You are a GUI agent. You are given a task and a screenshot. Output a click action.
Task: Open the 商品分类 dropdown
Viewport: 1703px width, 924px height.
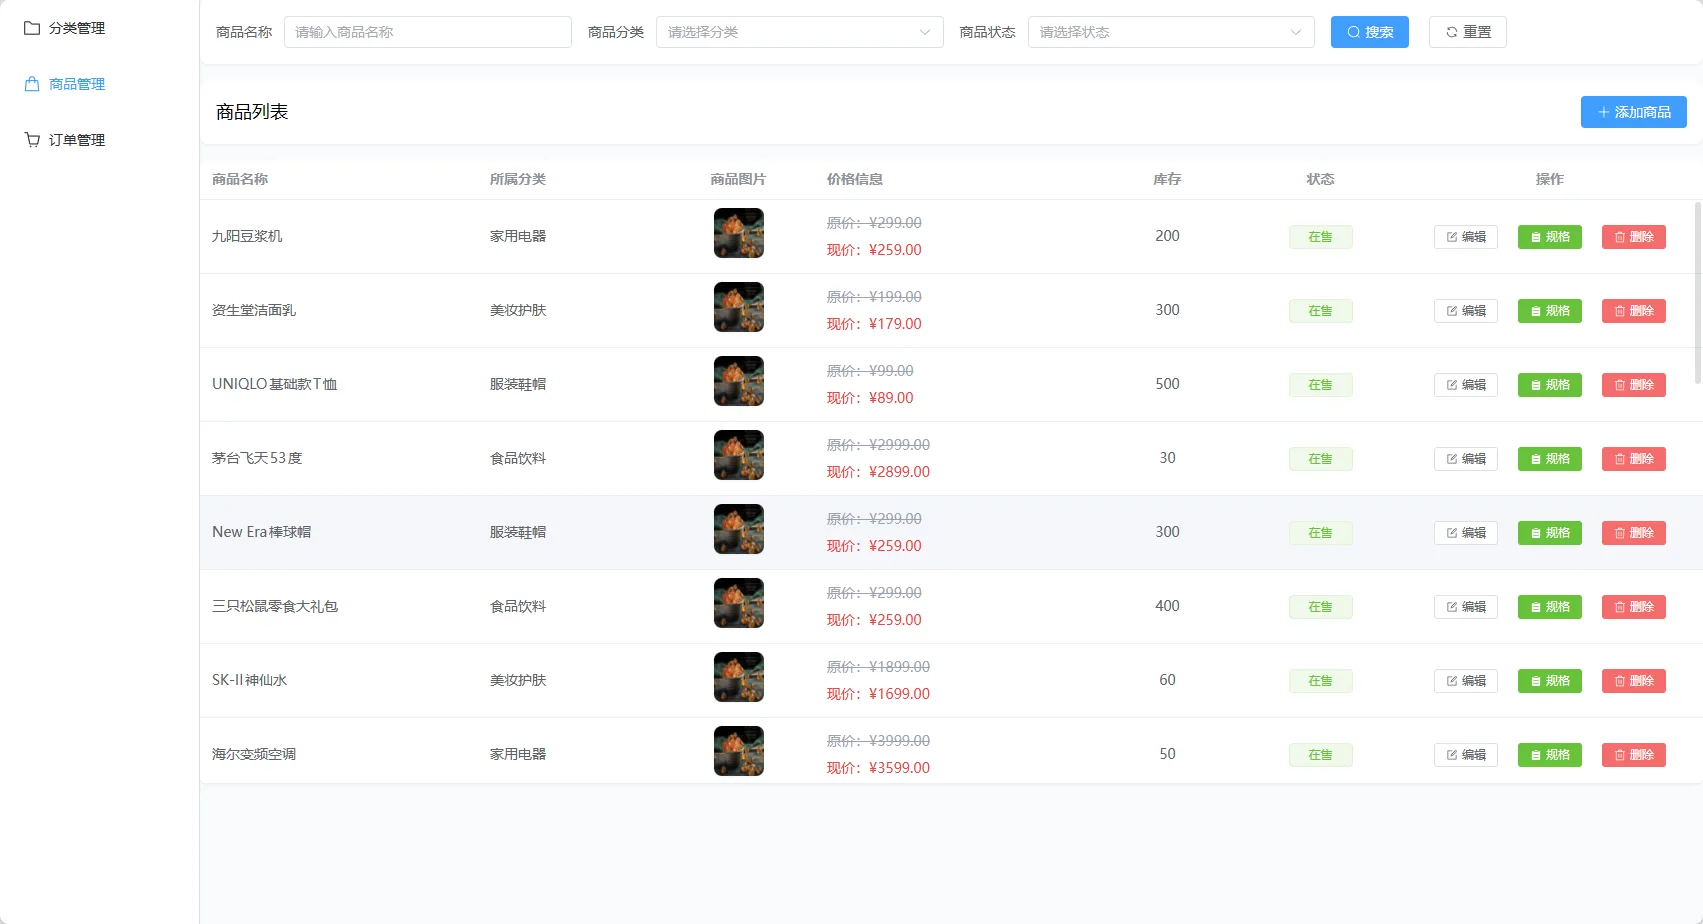(x=798, y=32)
